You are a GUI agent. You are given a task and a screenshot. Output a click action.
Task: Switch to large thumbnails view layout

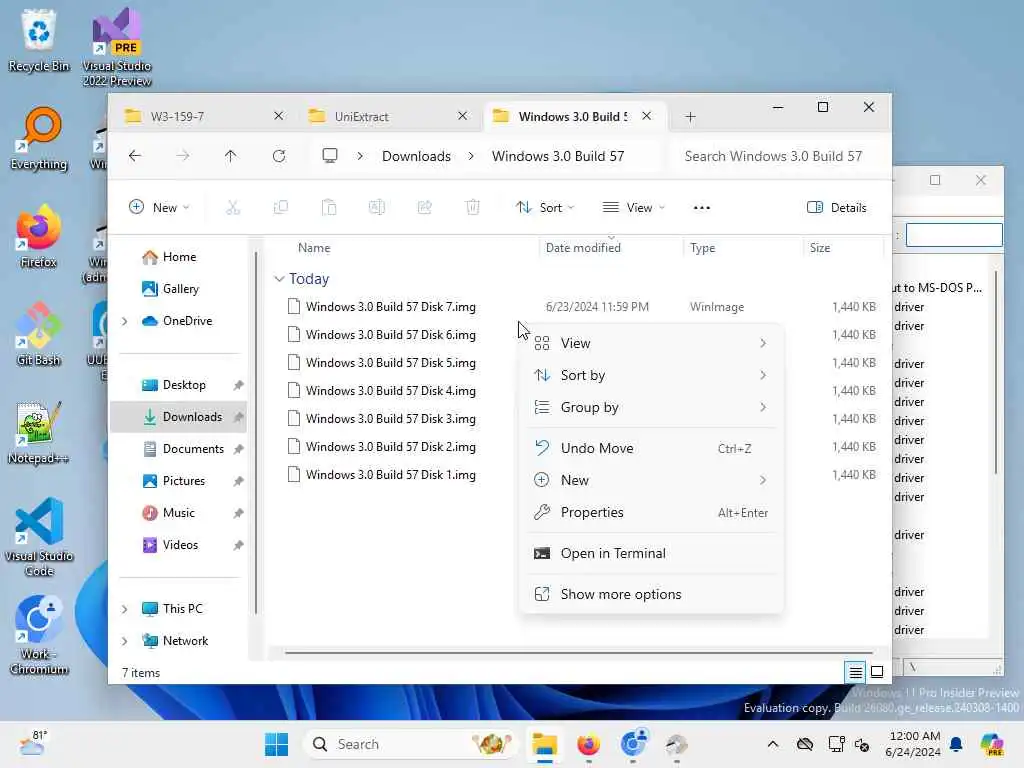[877, 672]
